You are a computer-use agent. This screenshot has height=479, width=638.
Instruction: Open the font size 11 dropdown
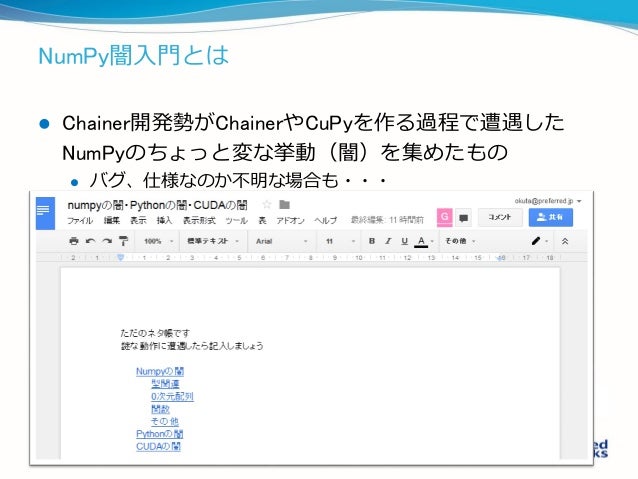(x=341, y=241)
